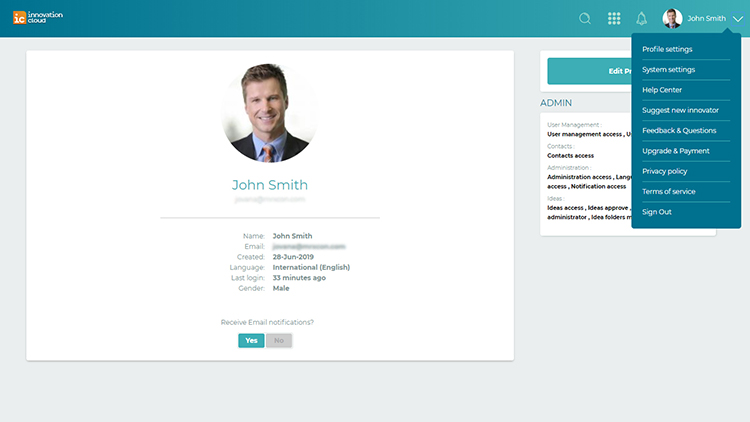
Task: Open Privacy policy menu entry
Action: pyautogui.click(x=664, y=171)
